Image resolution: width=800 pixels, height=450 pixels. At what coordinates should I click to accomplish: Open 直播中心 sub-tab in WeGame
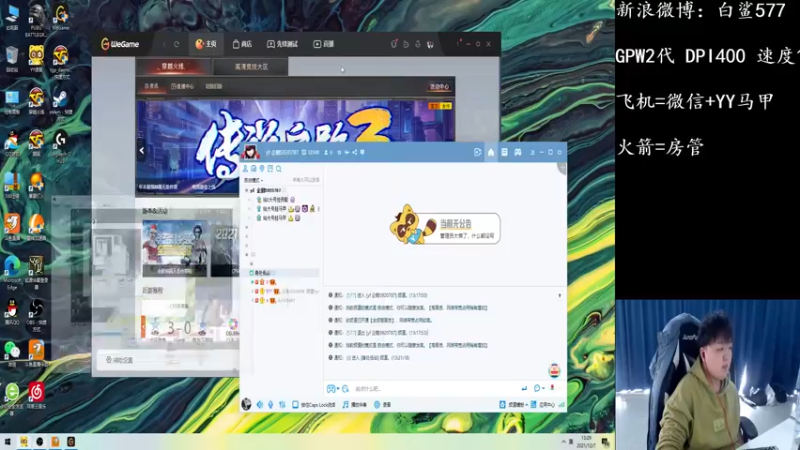[182, 86]
